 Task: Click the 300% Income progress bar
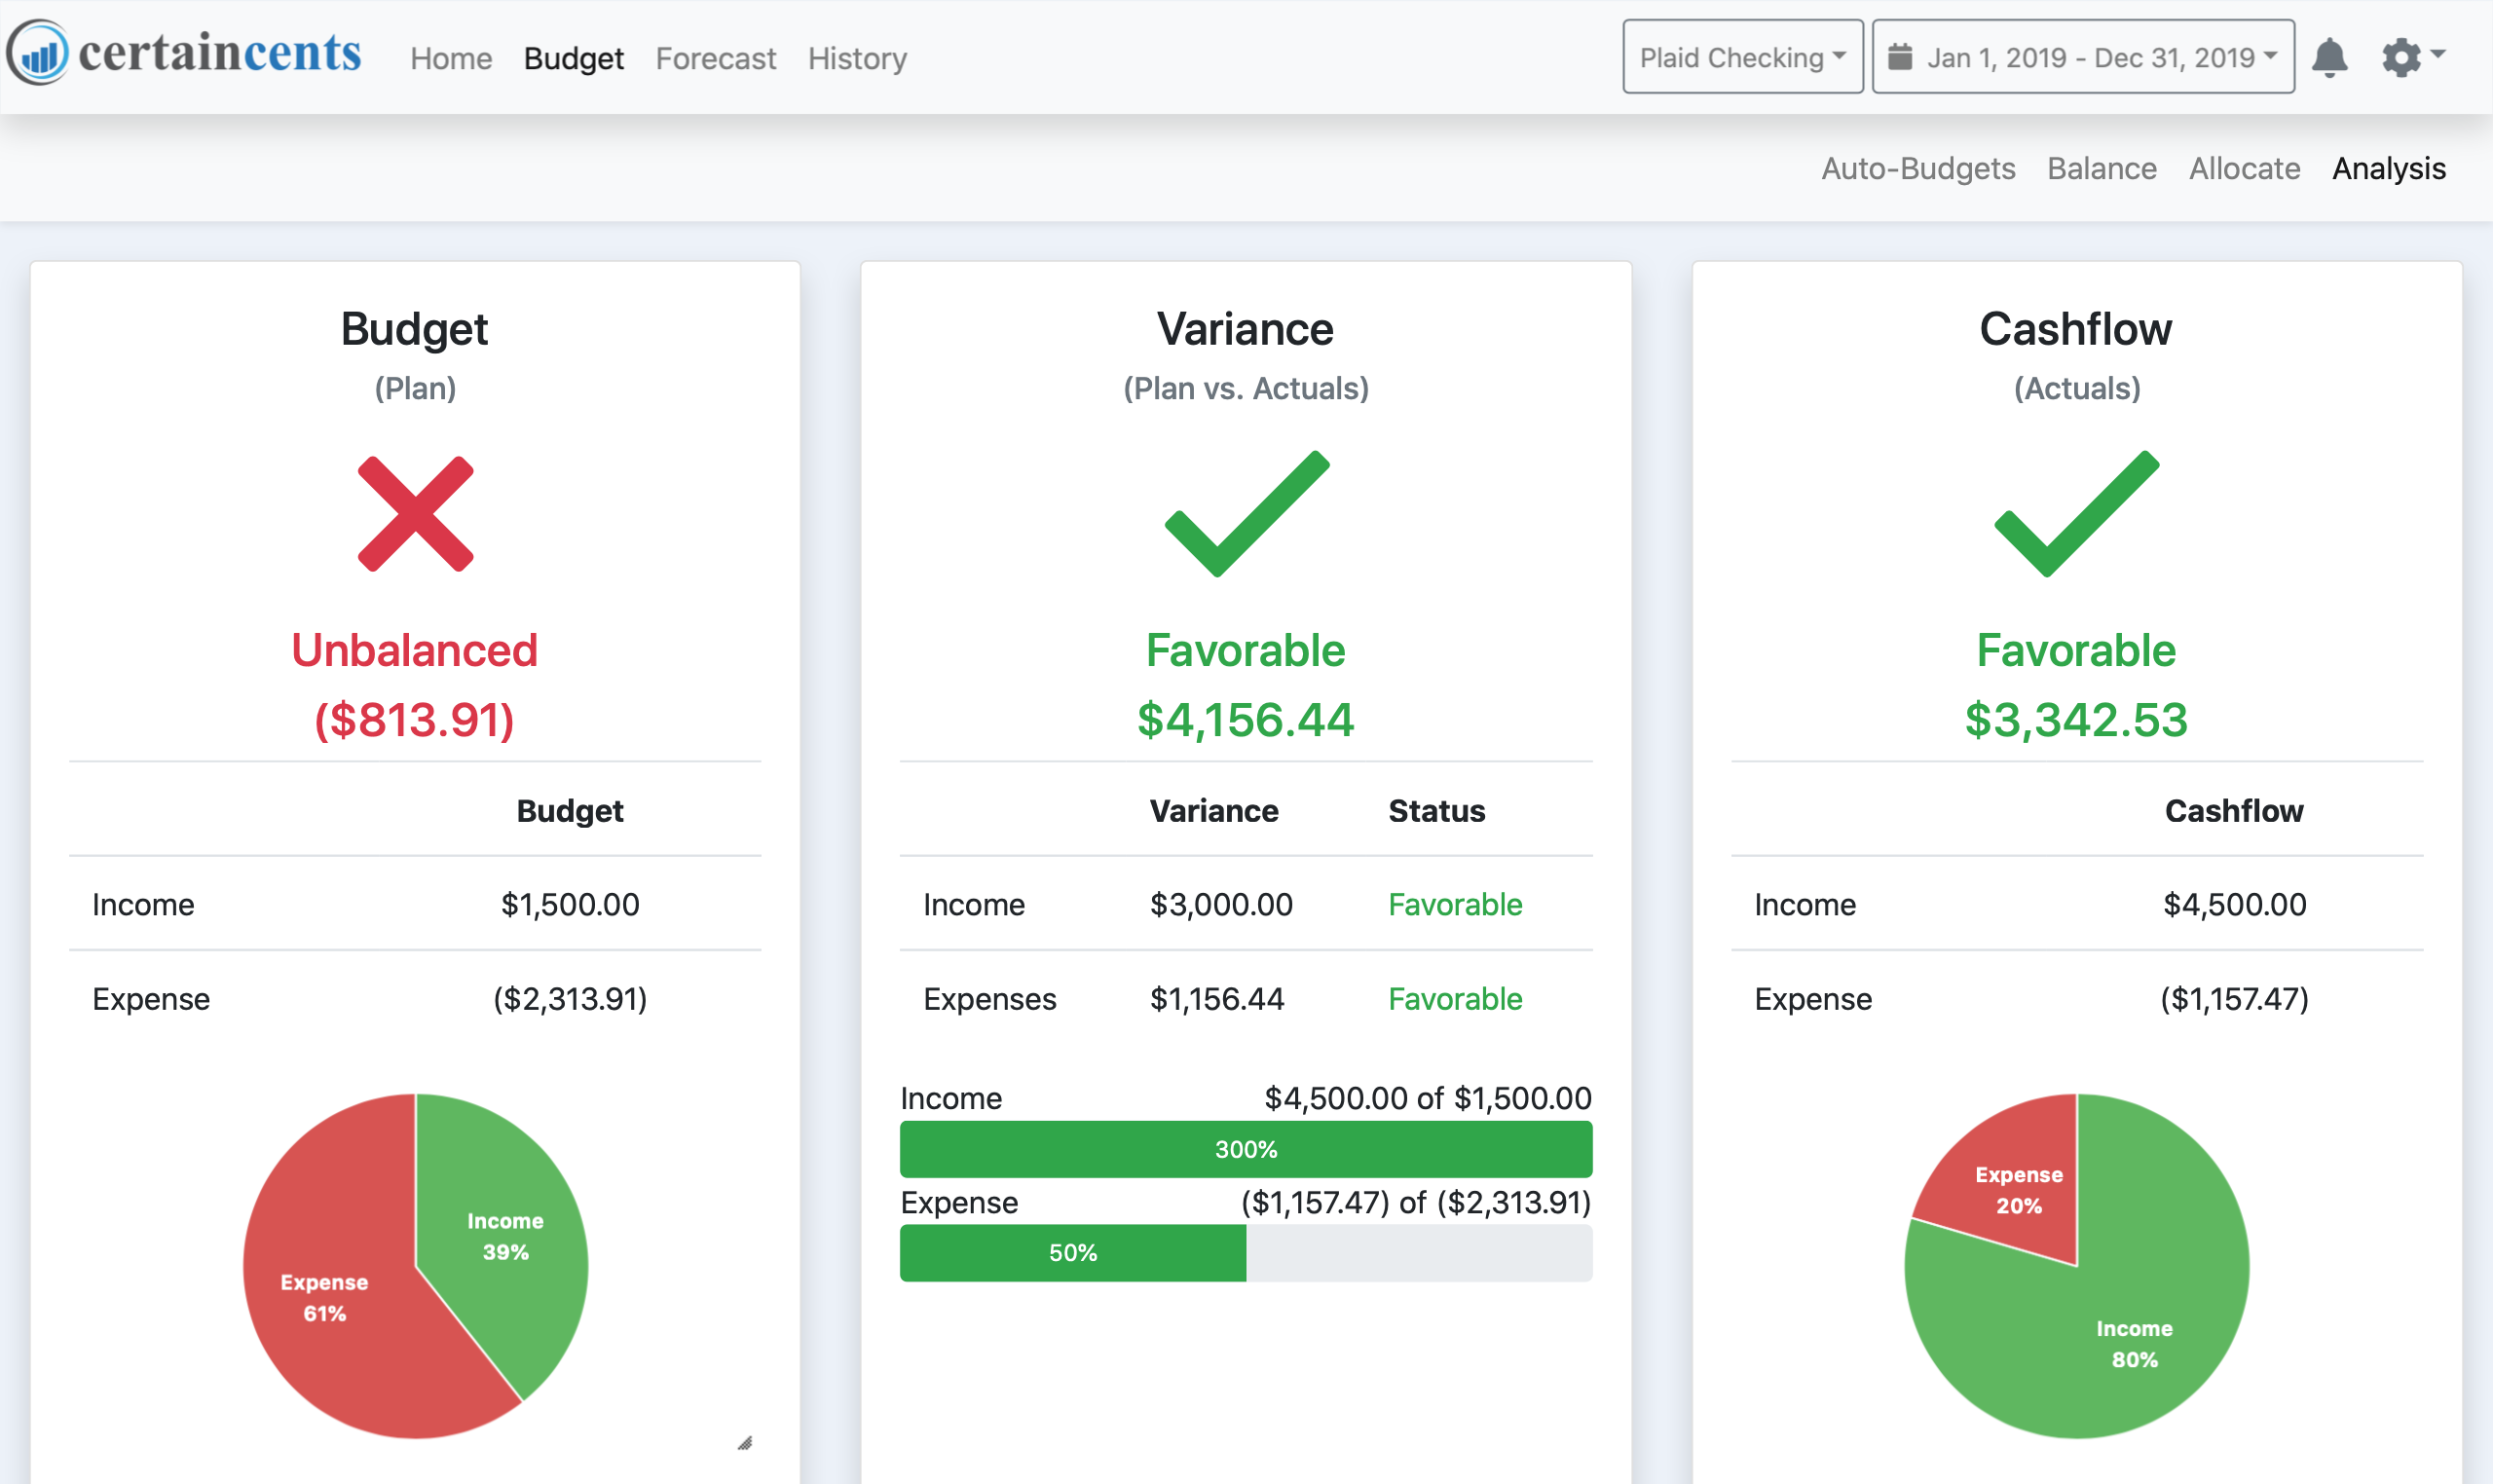pyautogui.click(x=1246, y=1149)
